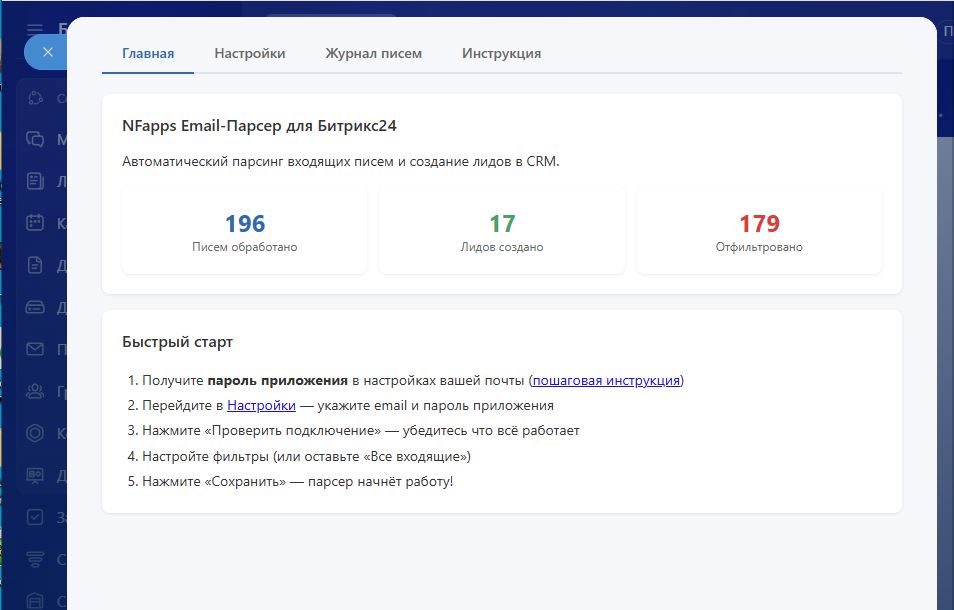Click the 17 Лидов создано stat card
Image resolution: width=954 pixels, height=610 pixels.
pyautogui.click(x=501, y=230)
